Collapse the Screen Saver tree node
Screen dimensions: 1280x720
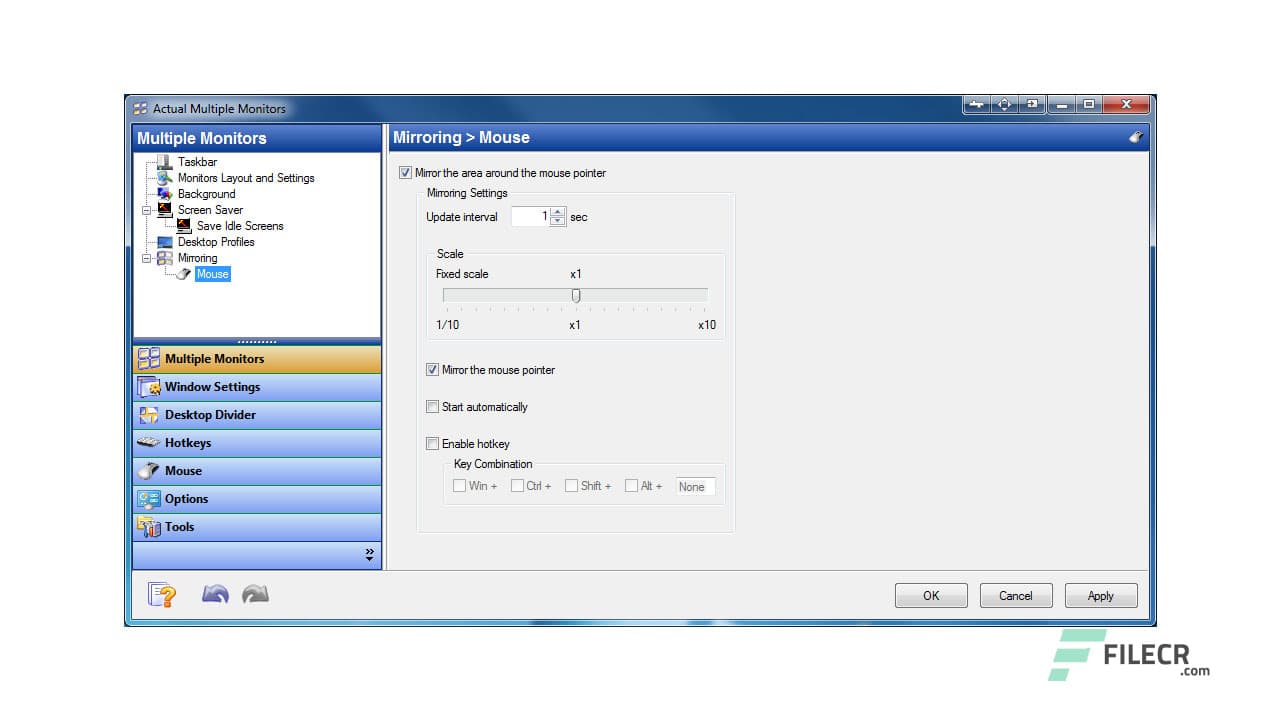(x=147, y=210)
